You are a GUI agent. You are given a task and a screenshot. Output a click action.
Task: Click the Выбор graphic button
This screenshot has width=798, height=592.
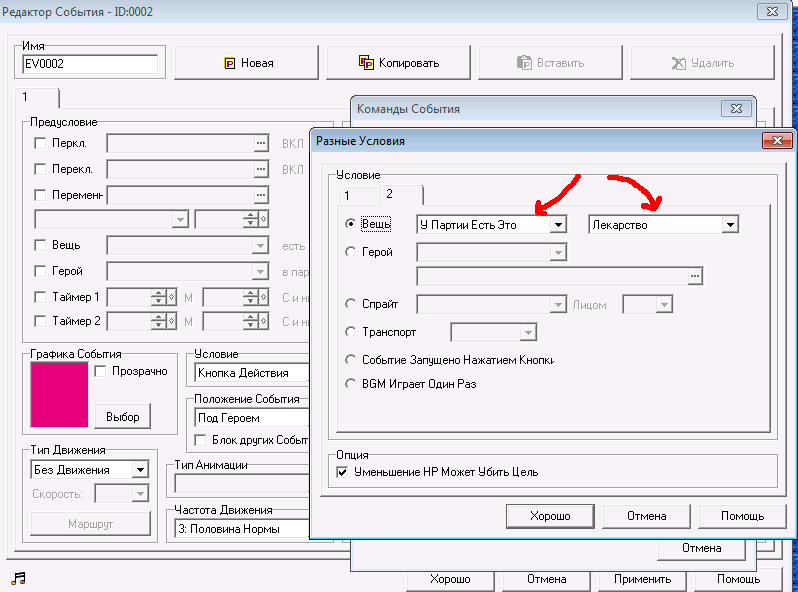point(123,416)
